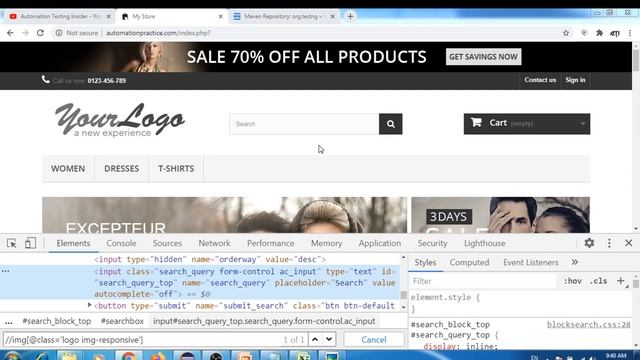Click the Chrome icon in Windows taskbar
Screen dimensions: 640x360
pyautogui.click(x=129, y=356)
